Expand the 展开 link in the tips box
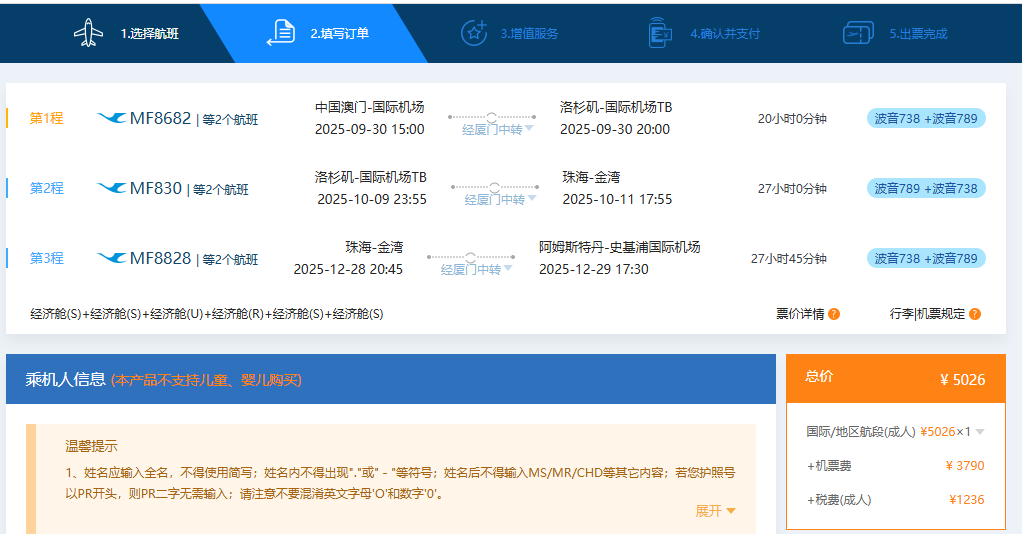Image resolution: width=1022 pixels, height=534 pixels. [715, 511]
